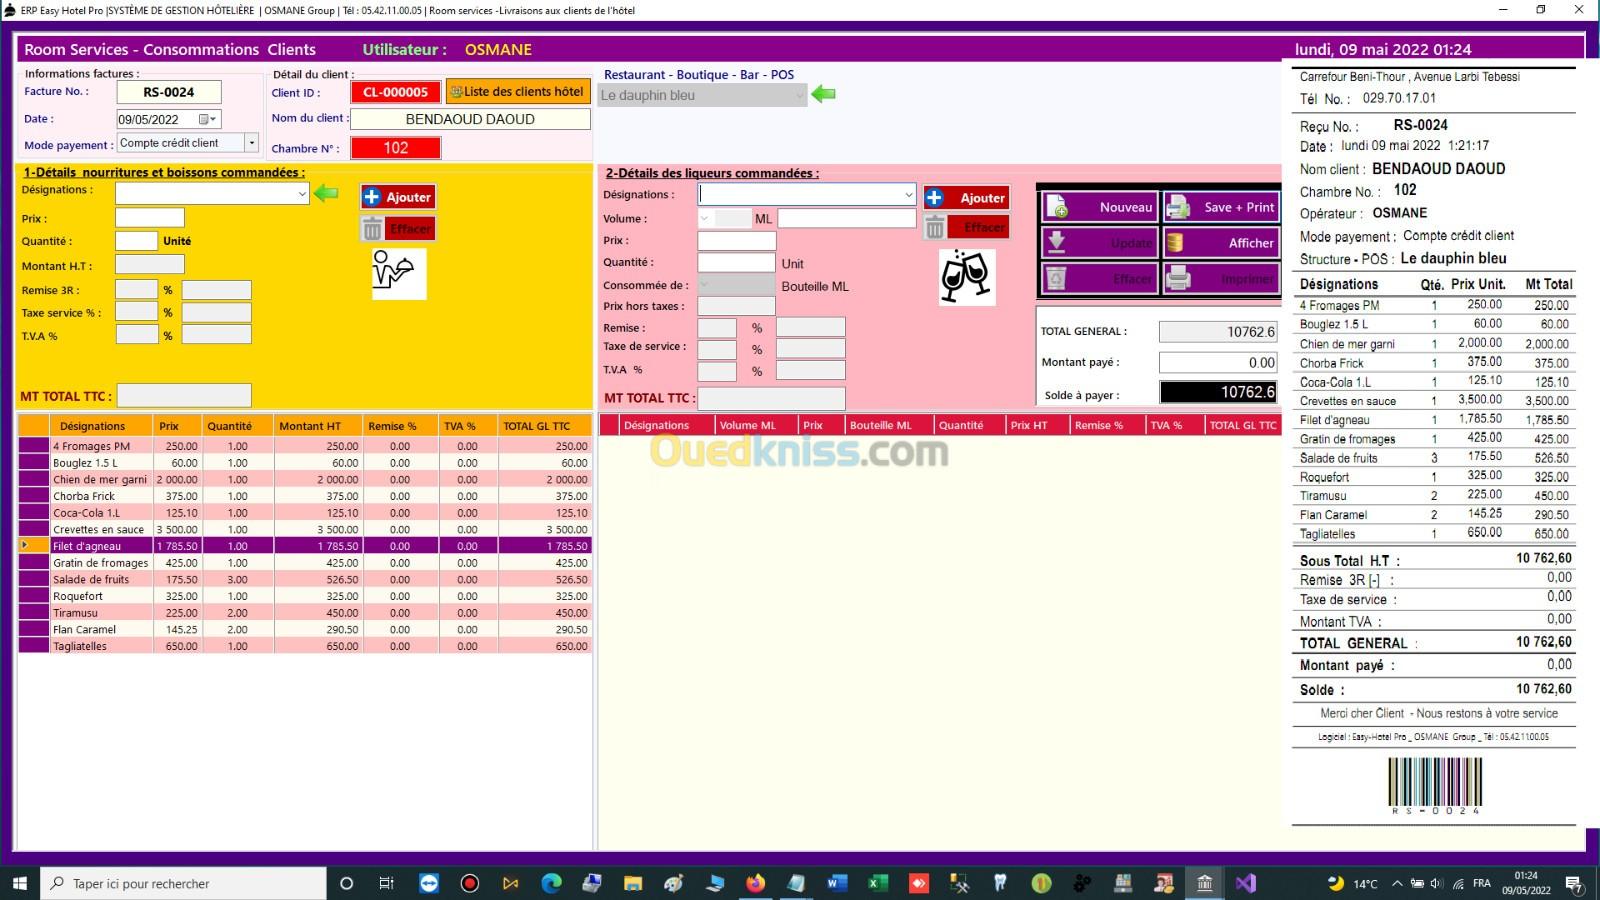
Task: Click the Effacer recycle-bin button in the purple panel
Action: pos(1099,279)
